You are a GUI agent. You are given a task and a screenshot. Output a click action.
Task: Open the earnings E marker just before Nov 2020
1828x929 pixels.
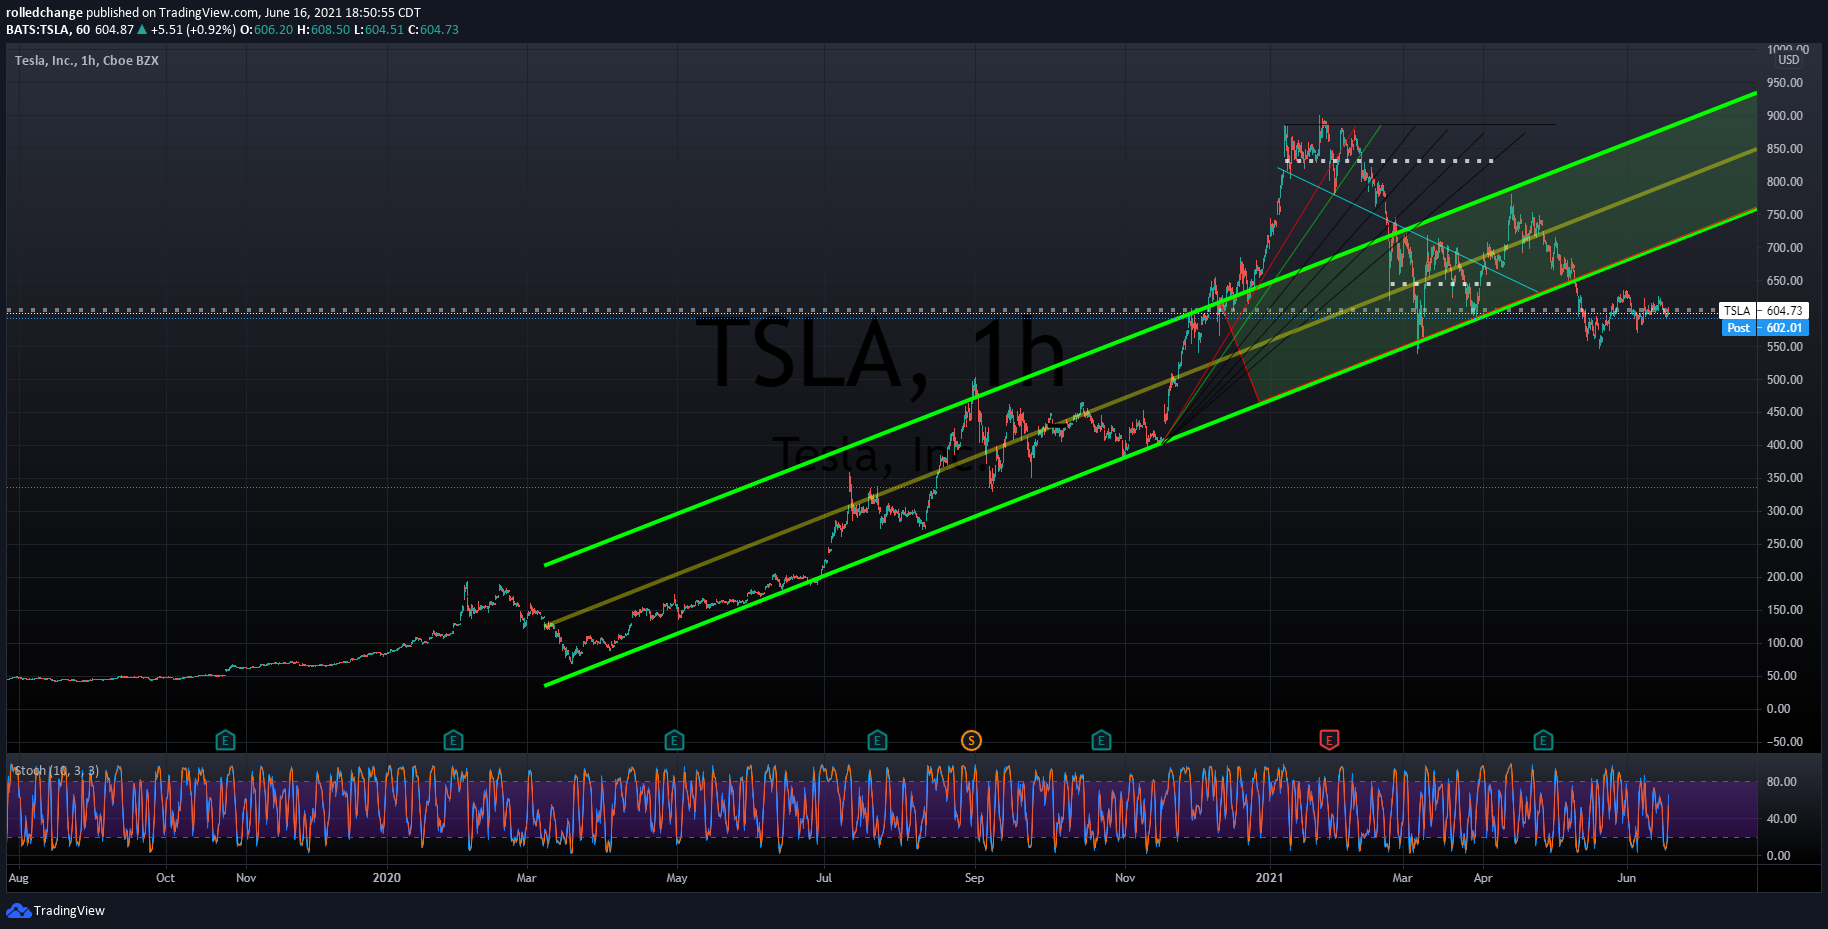click(1101, 740)
